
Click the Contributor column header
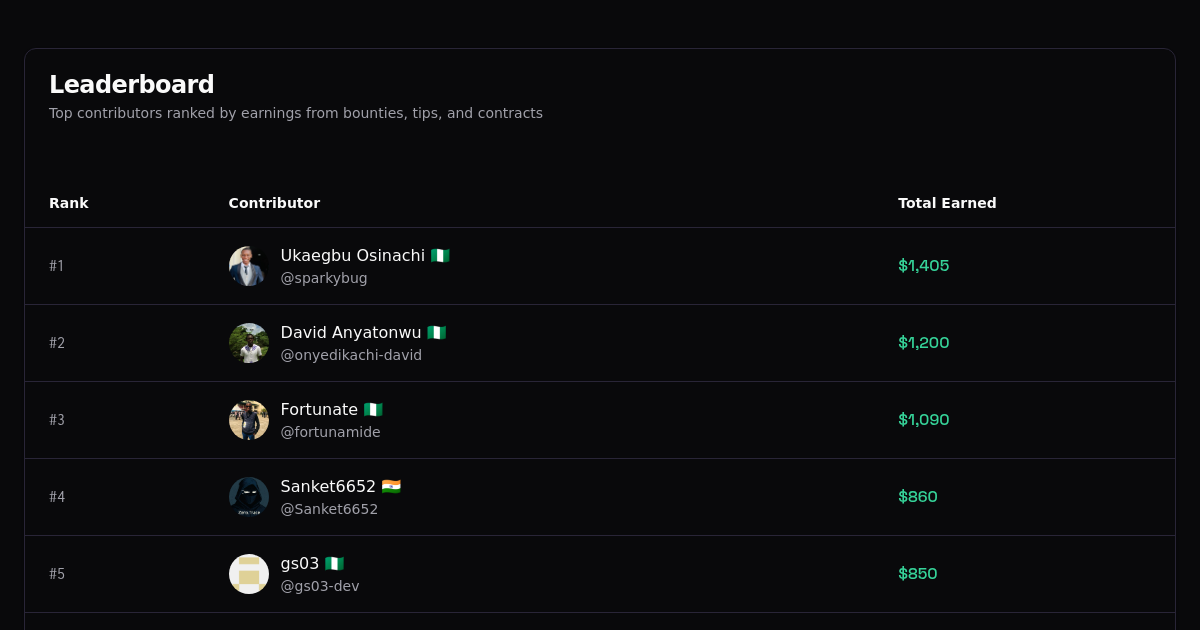click(x=274, y=203)
